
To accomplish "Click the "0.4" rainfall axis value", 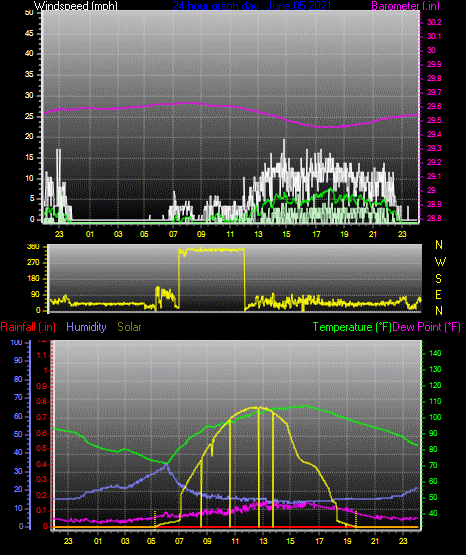I will click(x=42, y=464).
